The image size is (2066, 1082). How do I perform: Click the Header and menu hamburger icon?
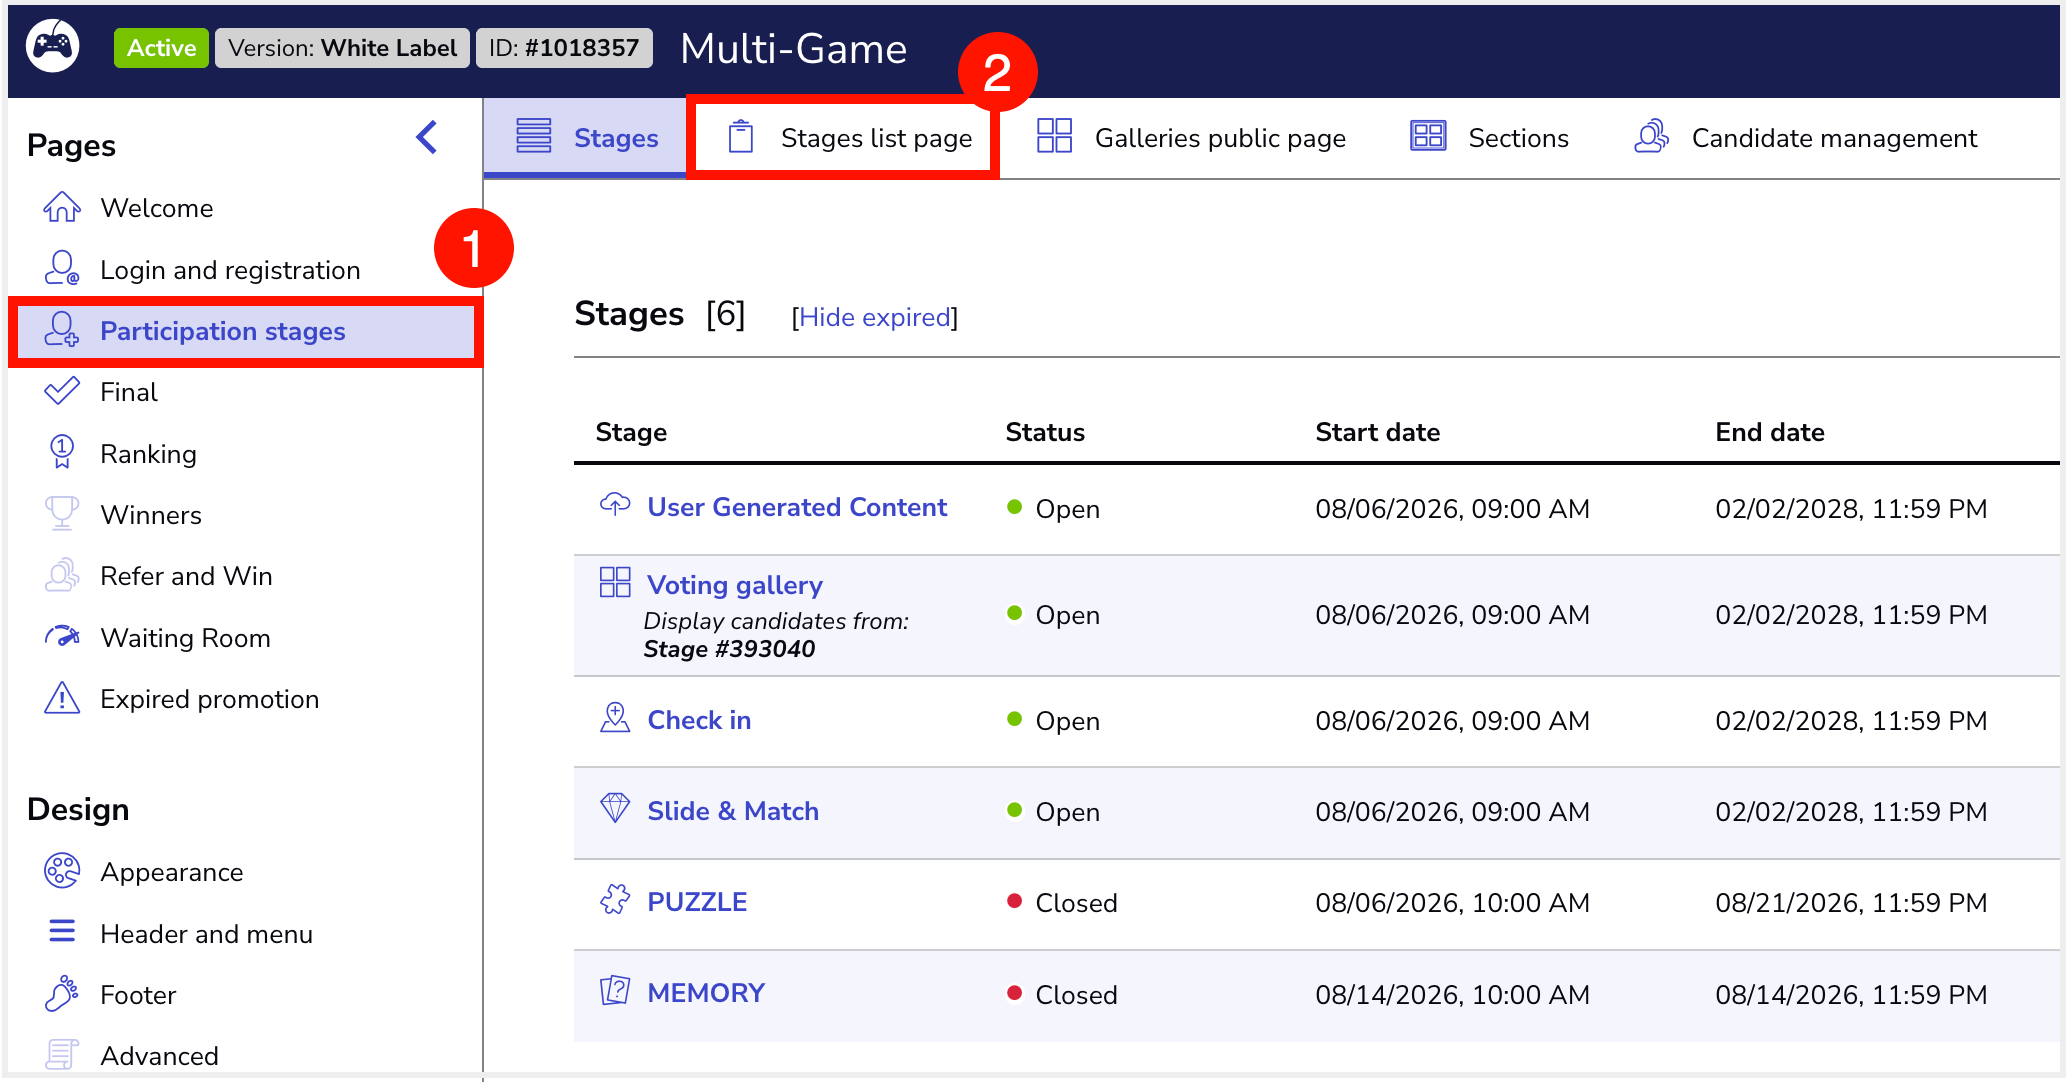[62, 932]
